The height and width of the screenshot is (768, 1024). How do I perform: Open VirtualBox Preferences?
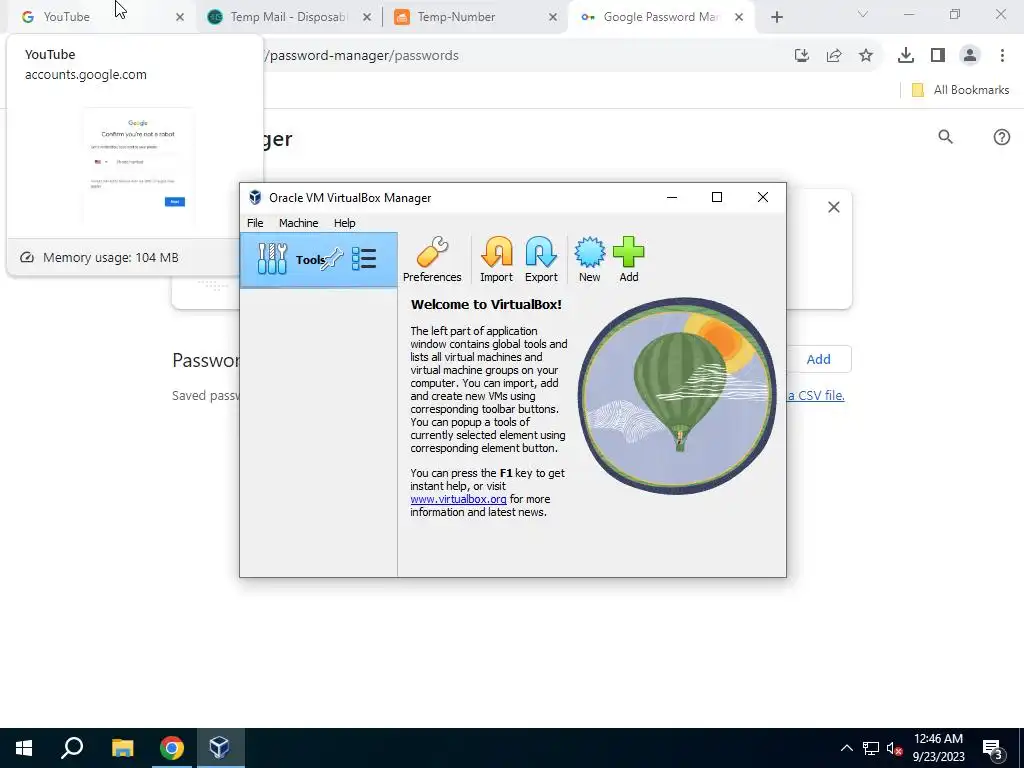coord(432,259)
